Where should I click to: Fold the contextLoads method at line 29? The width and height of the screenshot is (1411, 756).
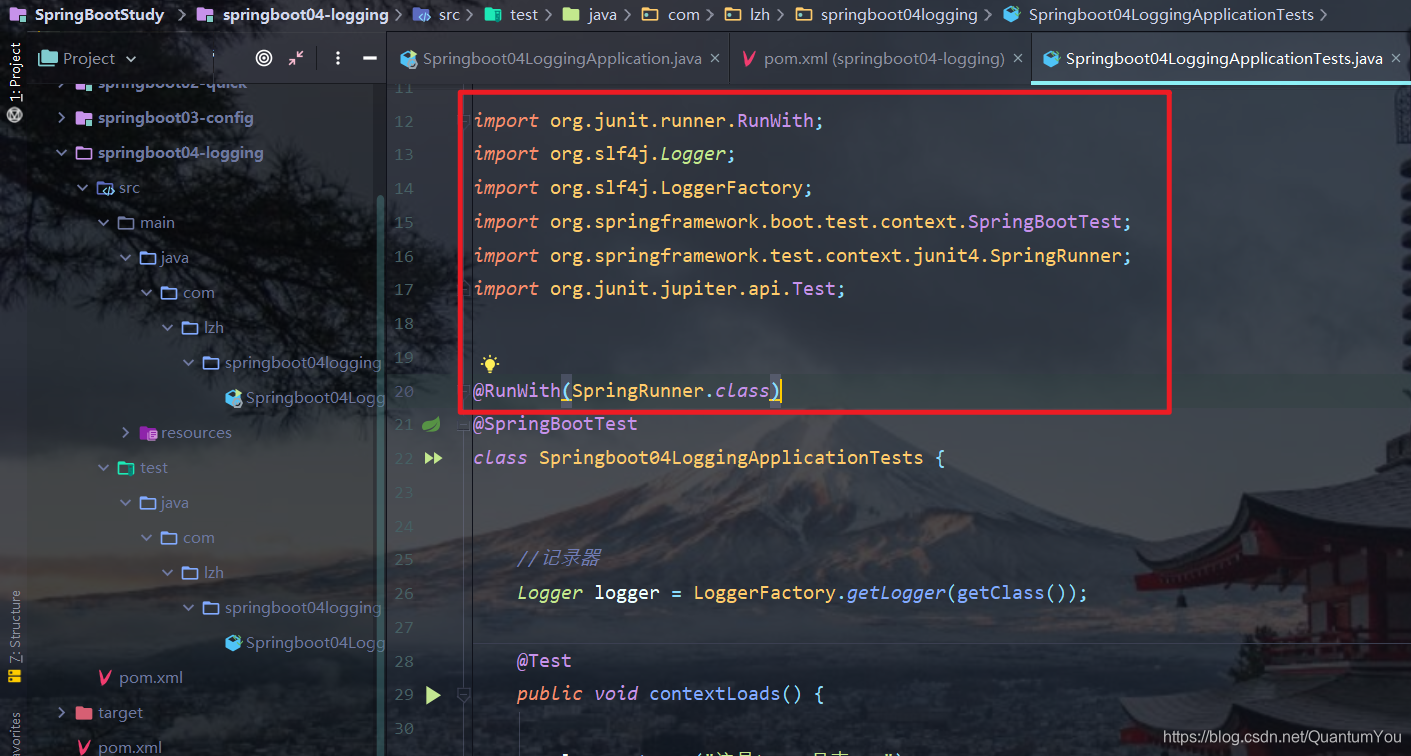tap(463, 694)
